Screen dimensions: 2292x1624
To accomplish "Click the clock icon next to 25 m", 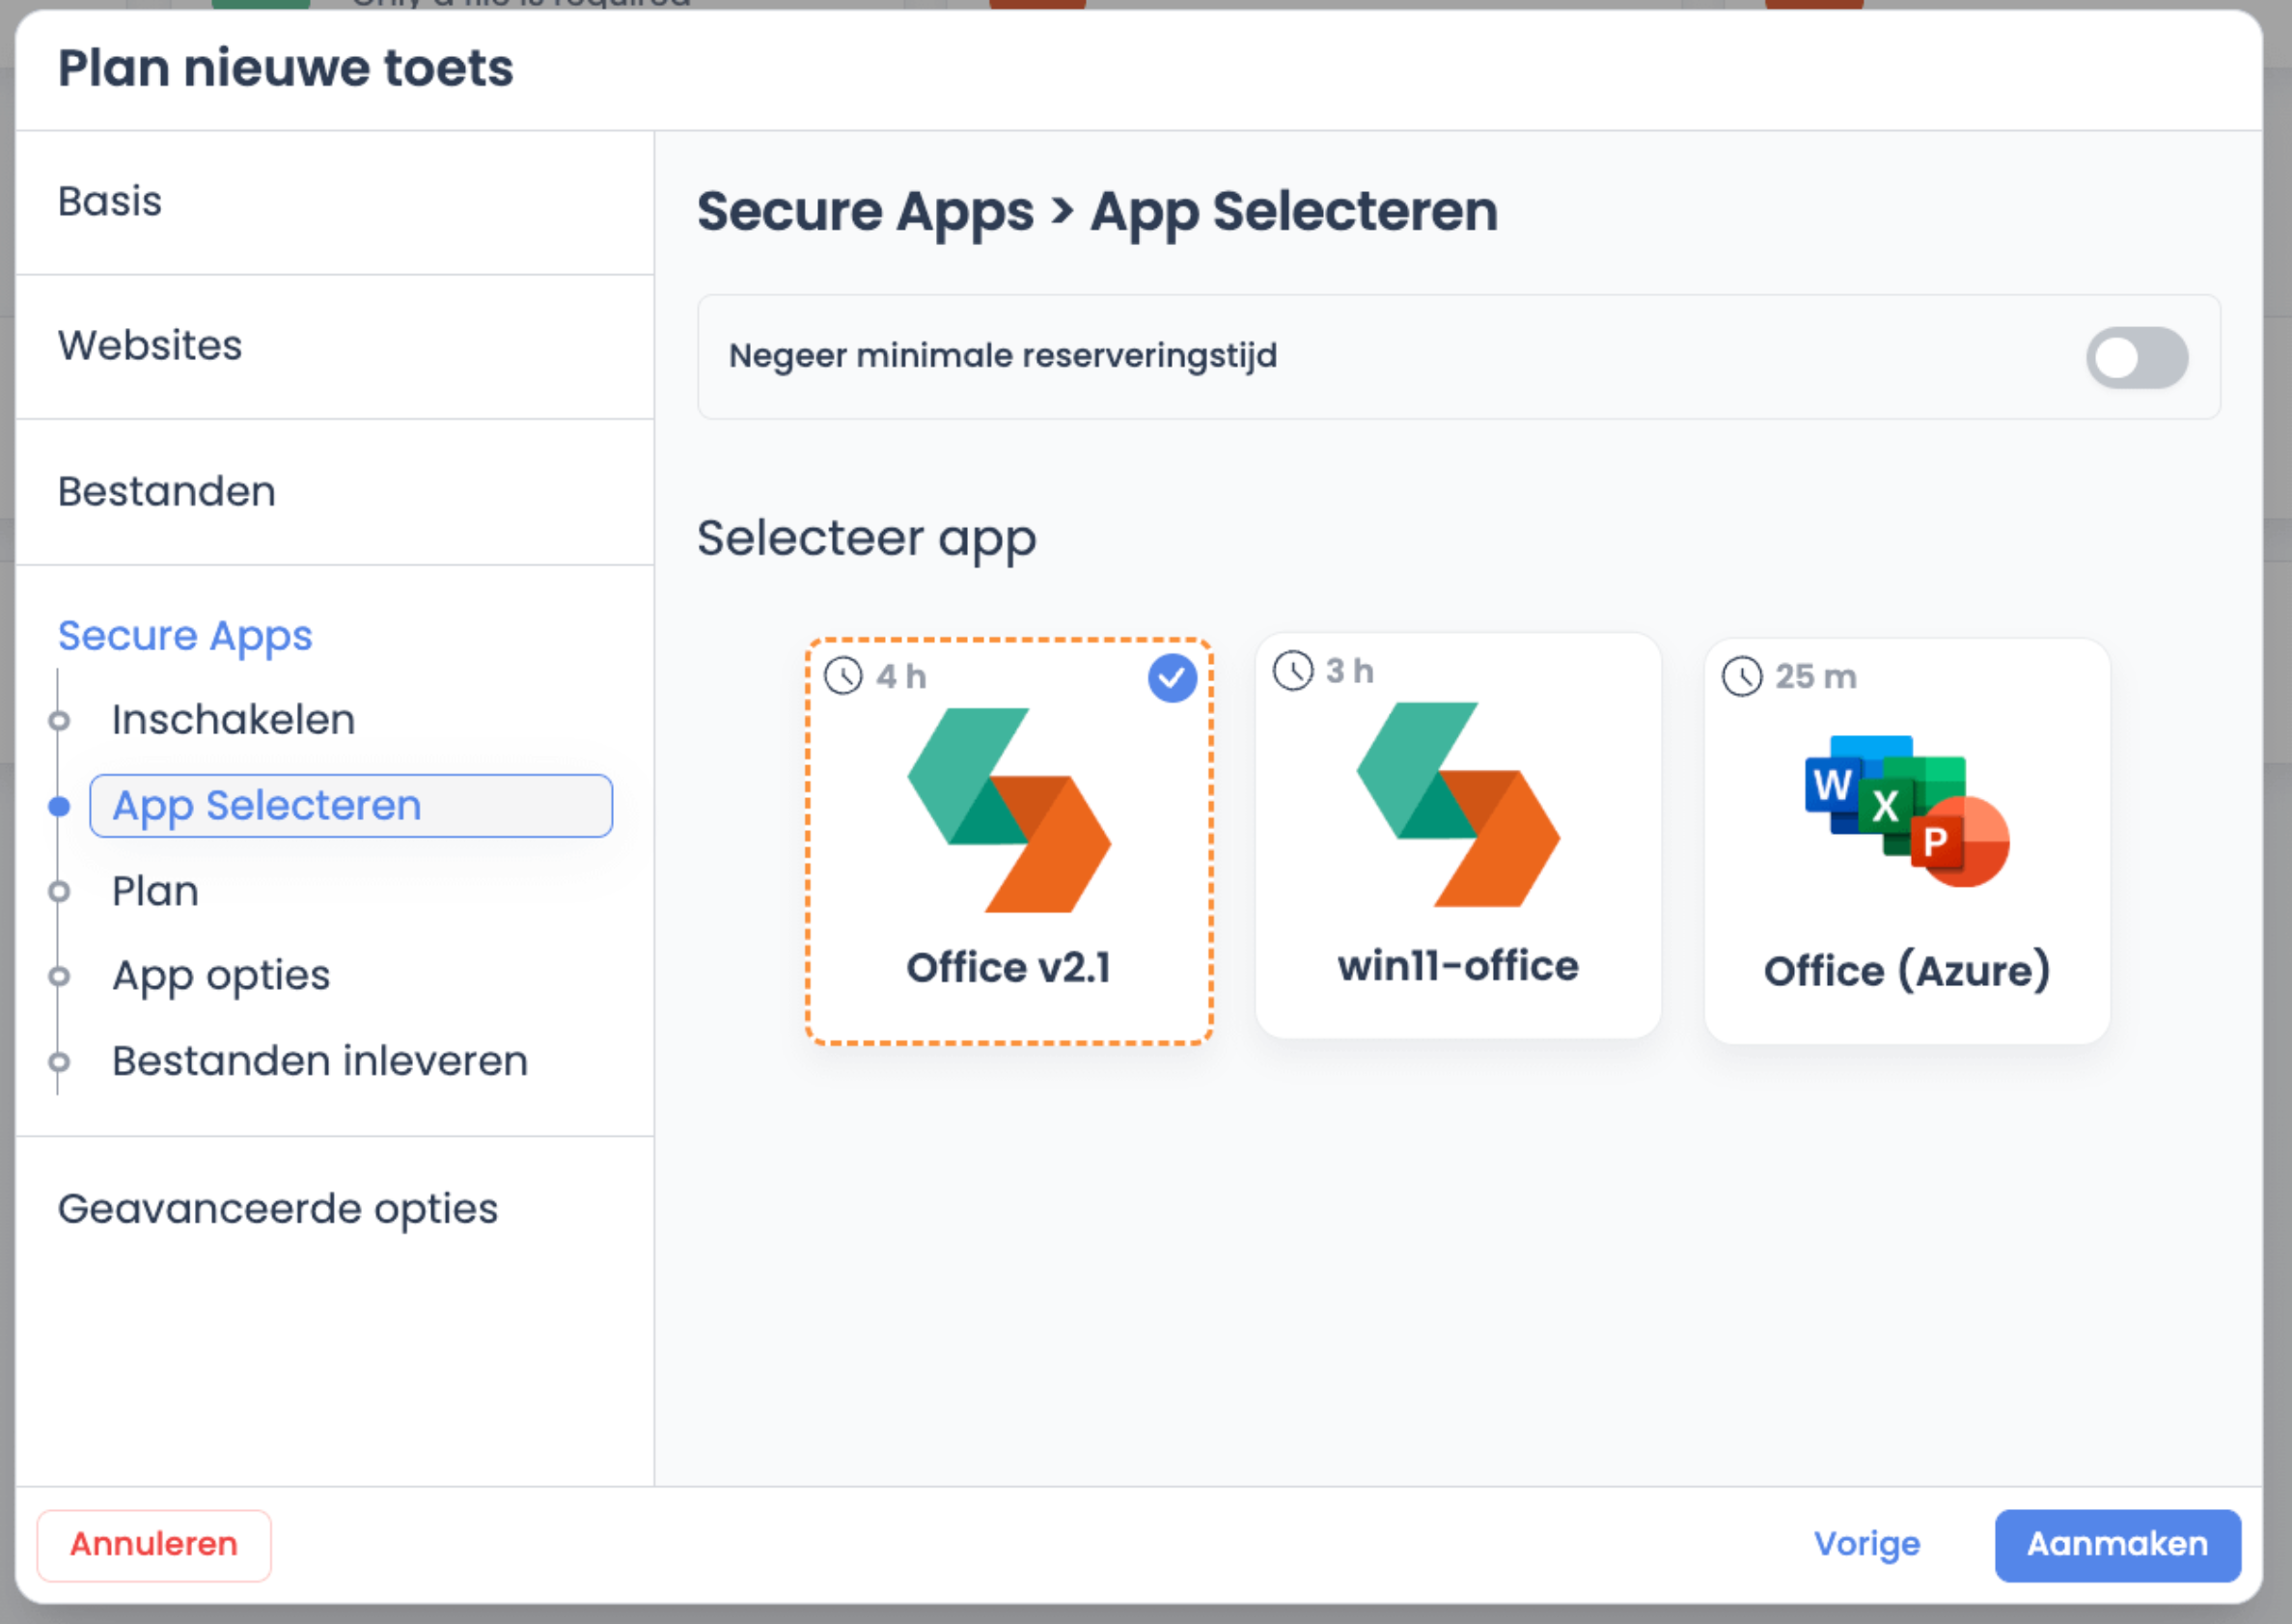I will [x=1742, y=677].
